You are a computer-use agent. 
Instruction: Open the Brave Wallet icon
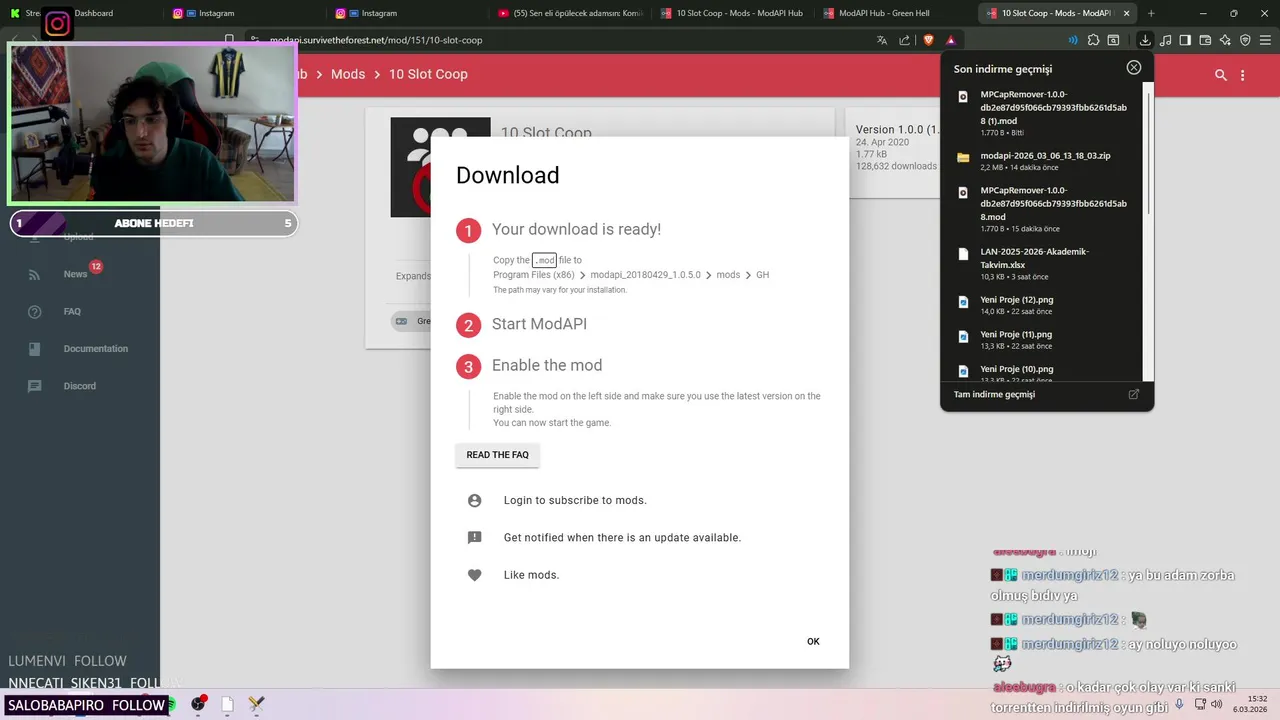pos(1205,40)
